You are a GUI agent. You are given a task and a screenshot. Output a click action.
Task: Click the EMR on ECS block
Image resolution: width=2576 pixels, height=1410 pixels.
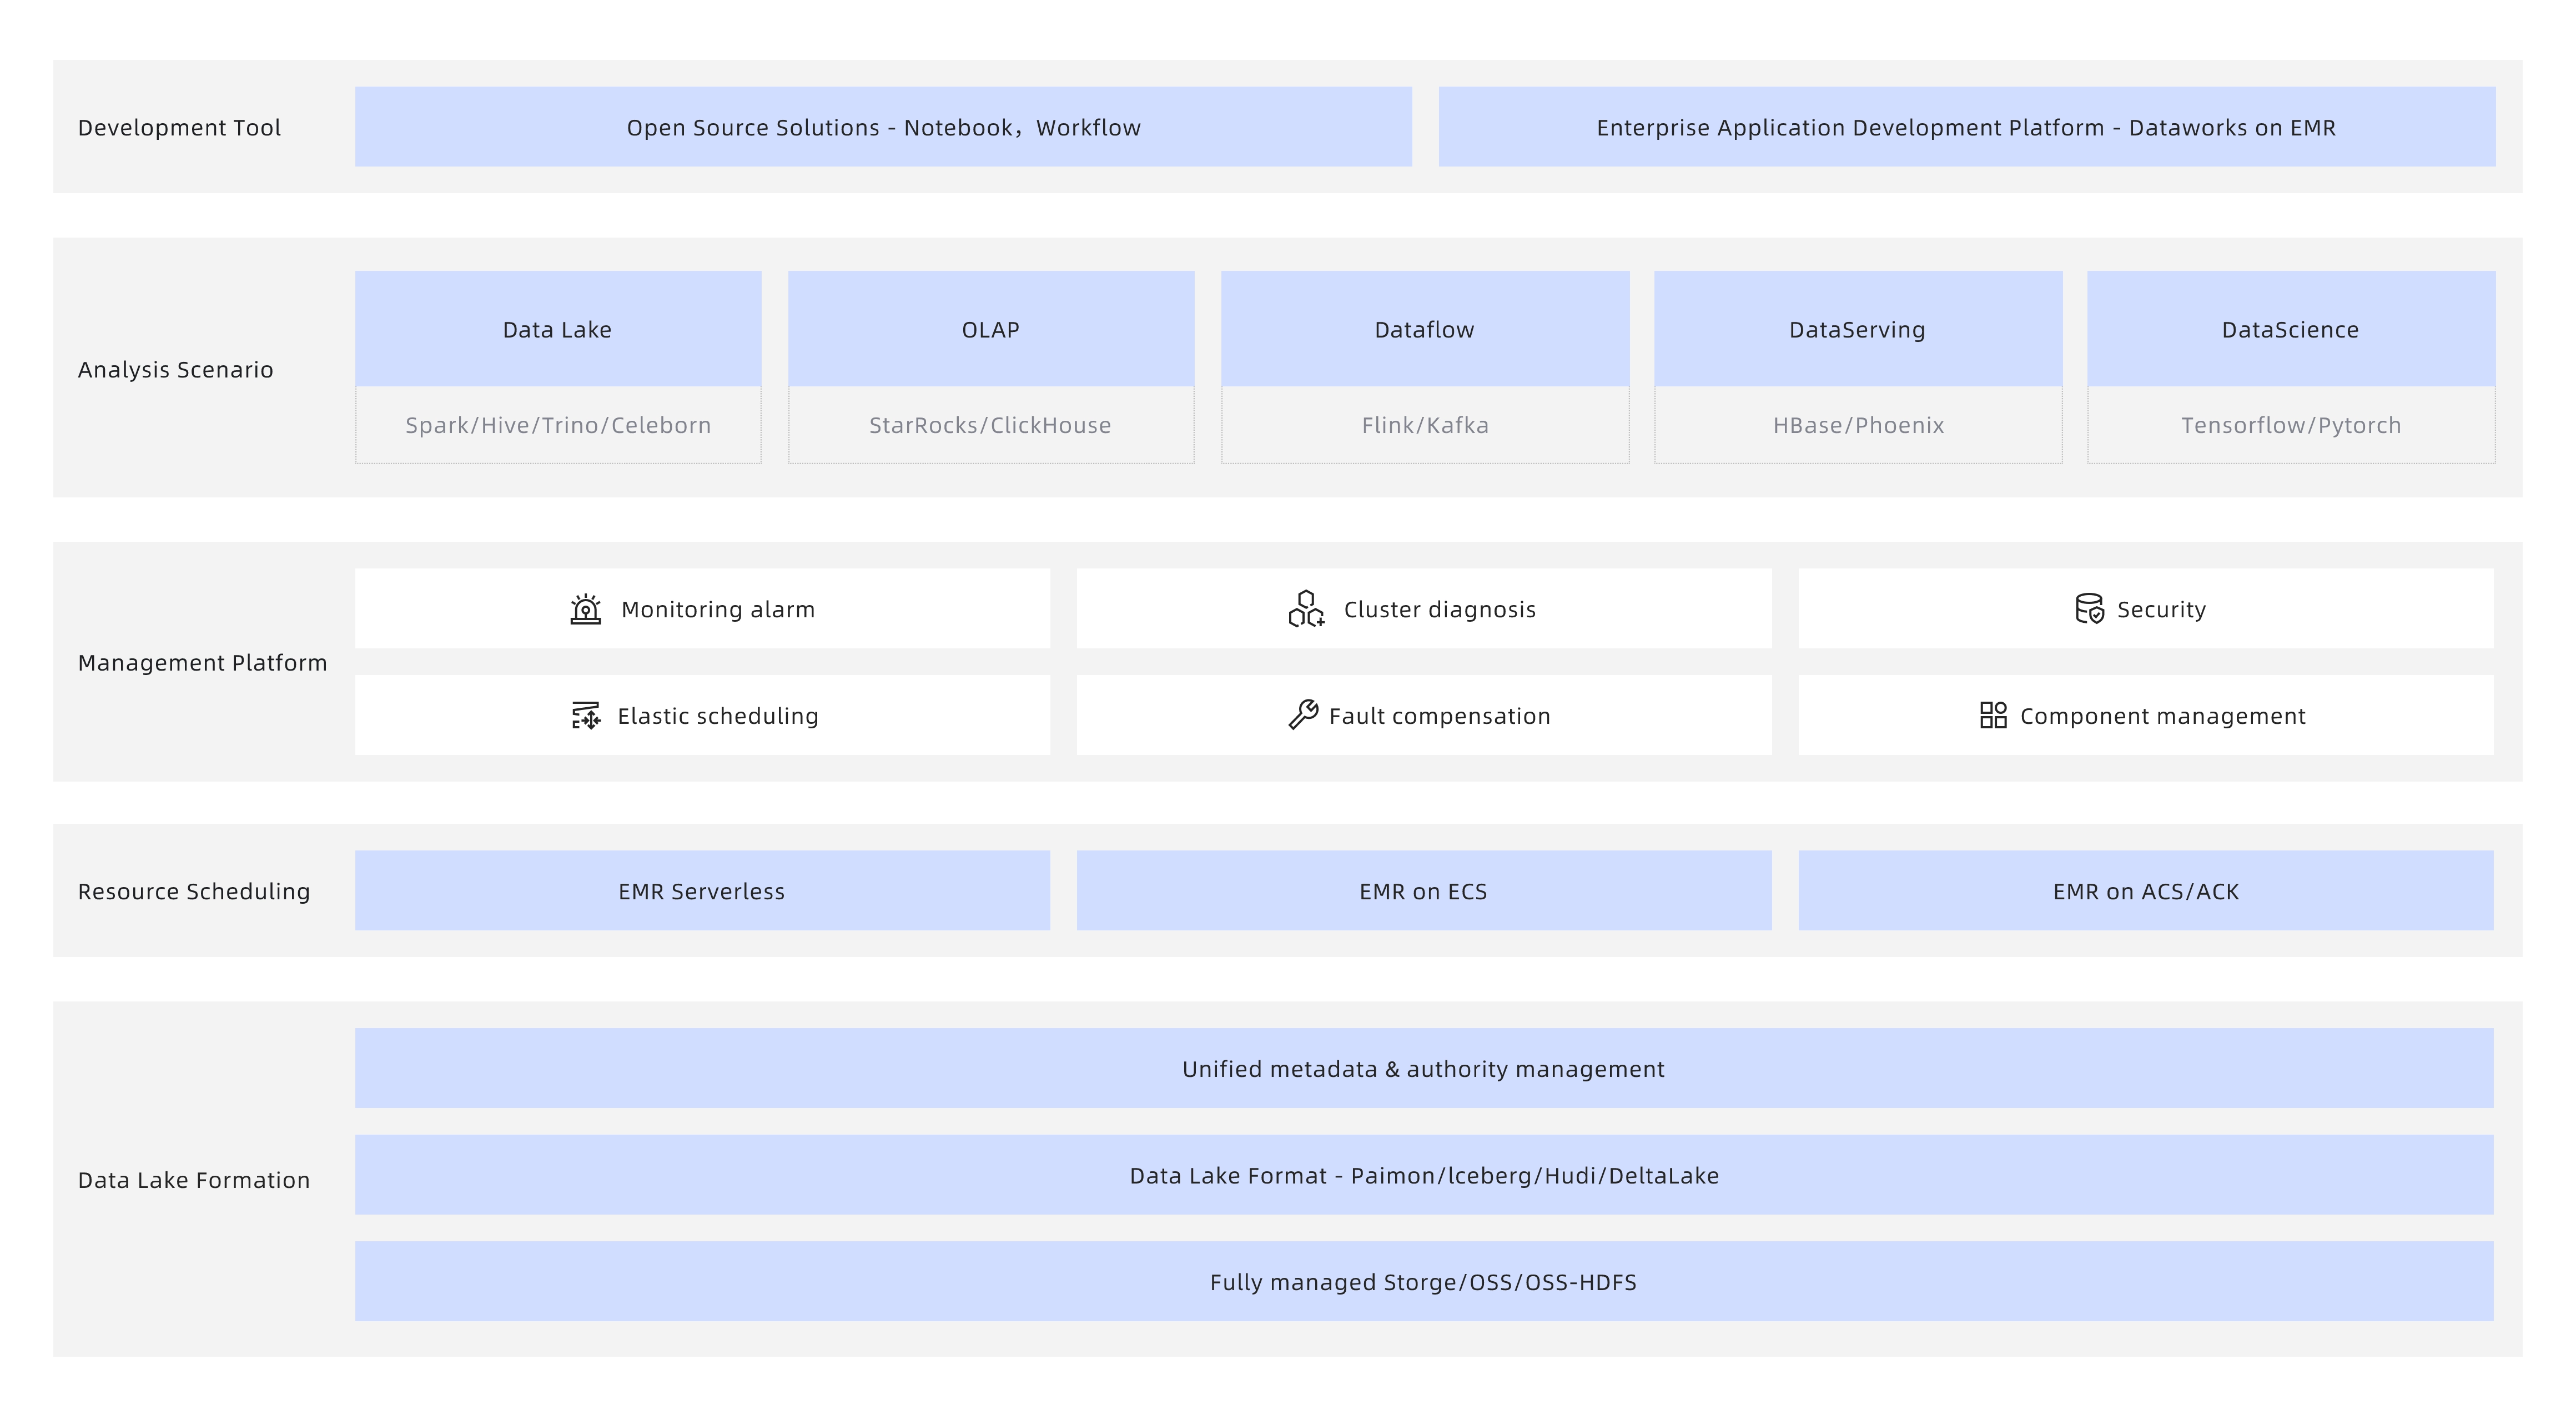pyautogui.click(x=1424, y=891)
